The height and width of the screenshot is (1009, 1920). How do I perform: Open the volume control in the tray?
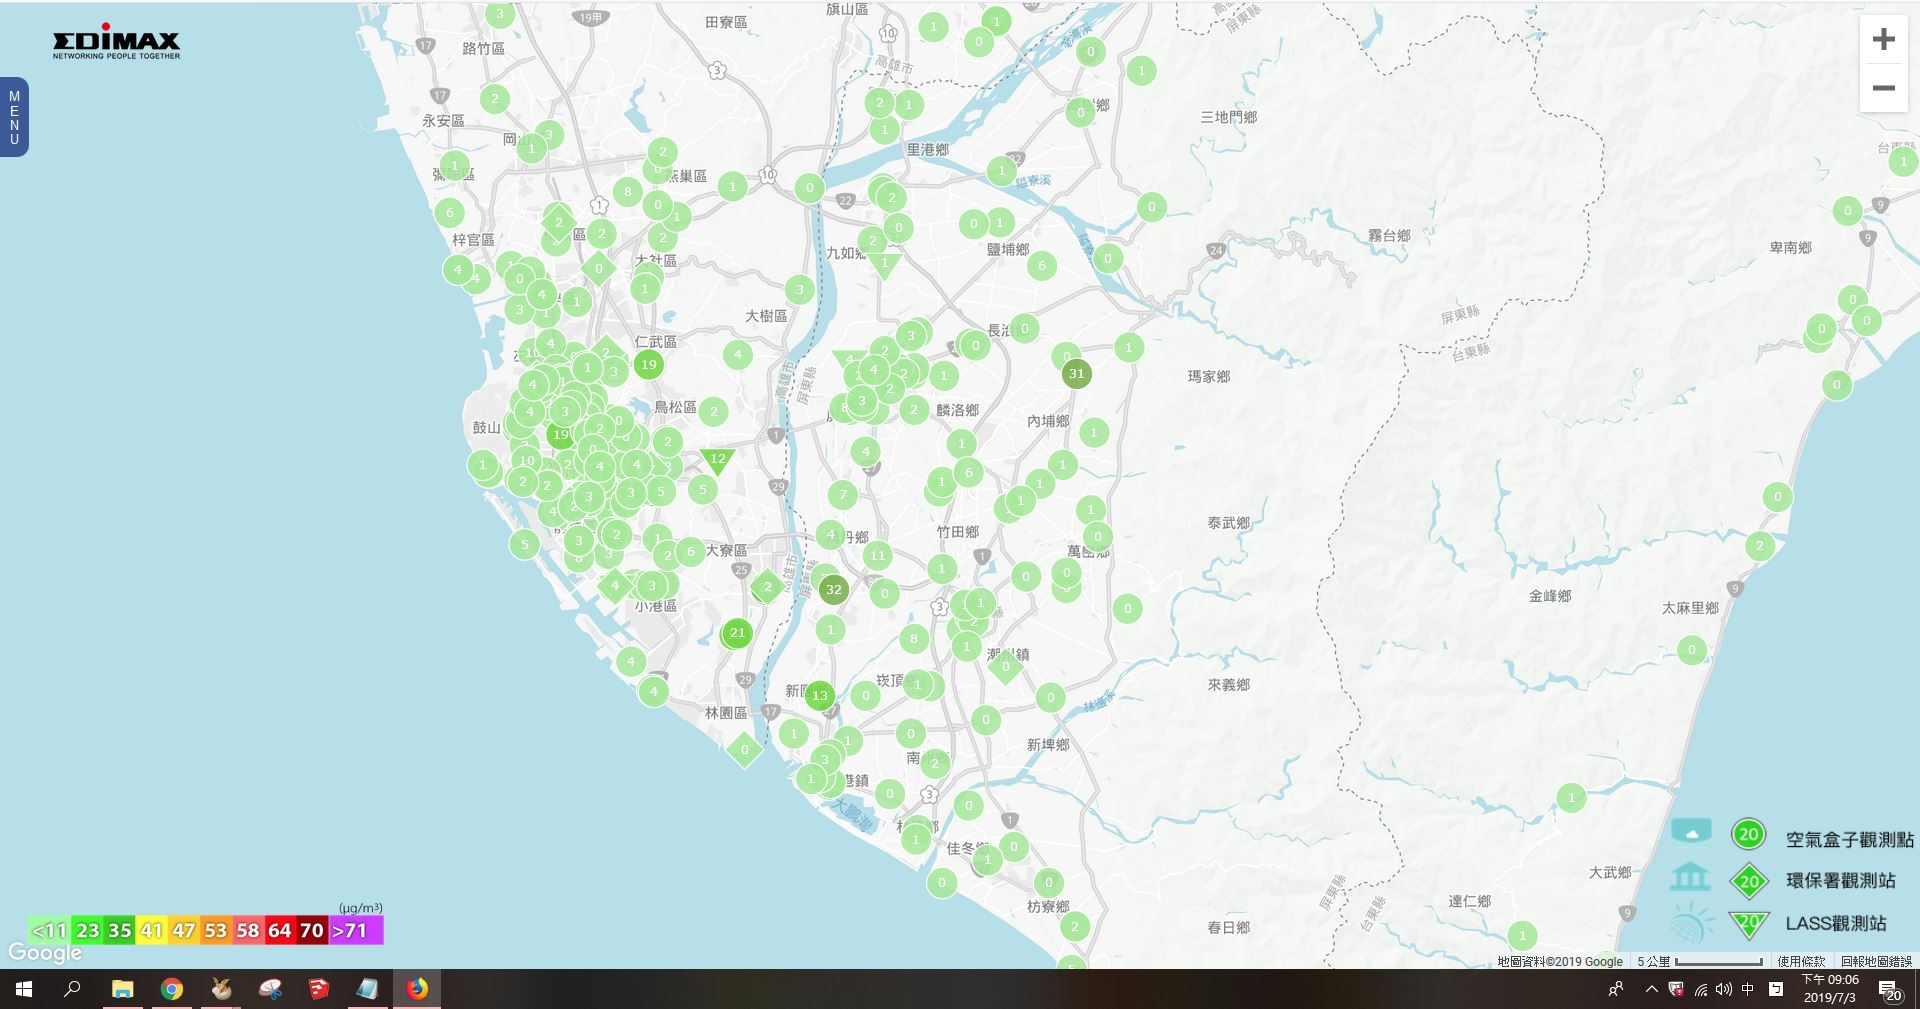[x=1724, y=989]
